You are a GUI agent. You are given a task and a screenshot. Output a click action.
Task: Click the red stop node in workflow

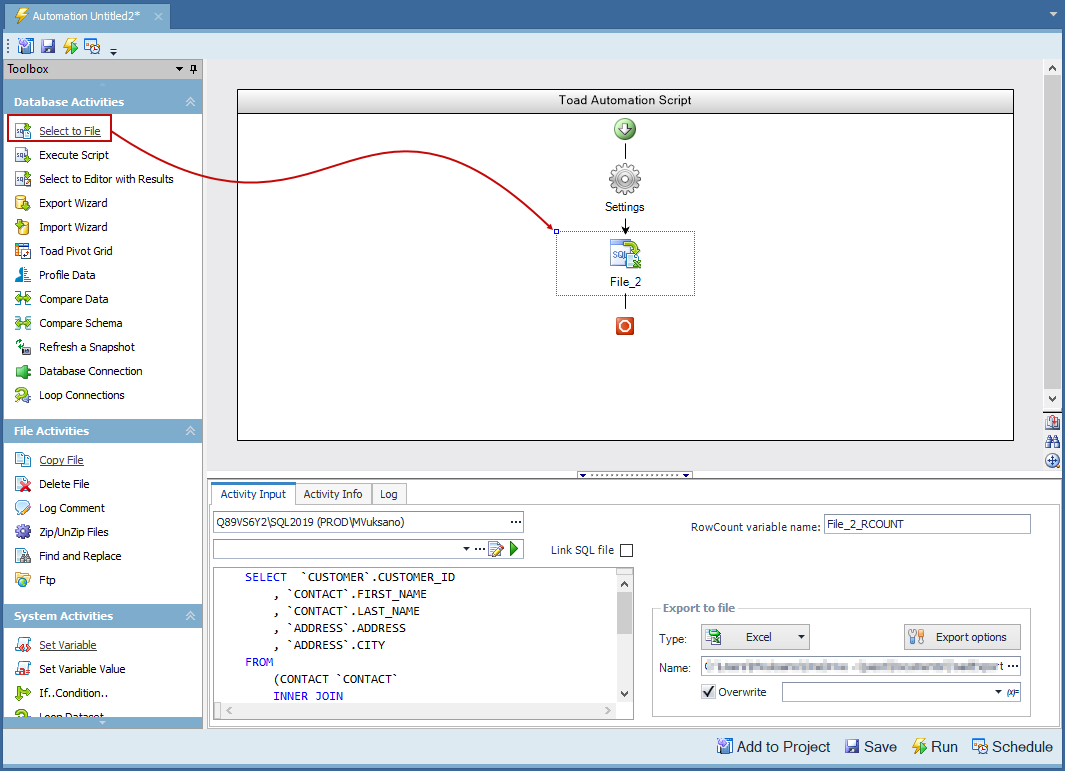point(625,326)
